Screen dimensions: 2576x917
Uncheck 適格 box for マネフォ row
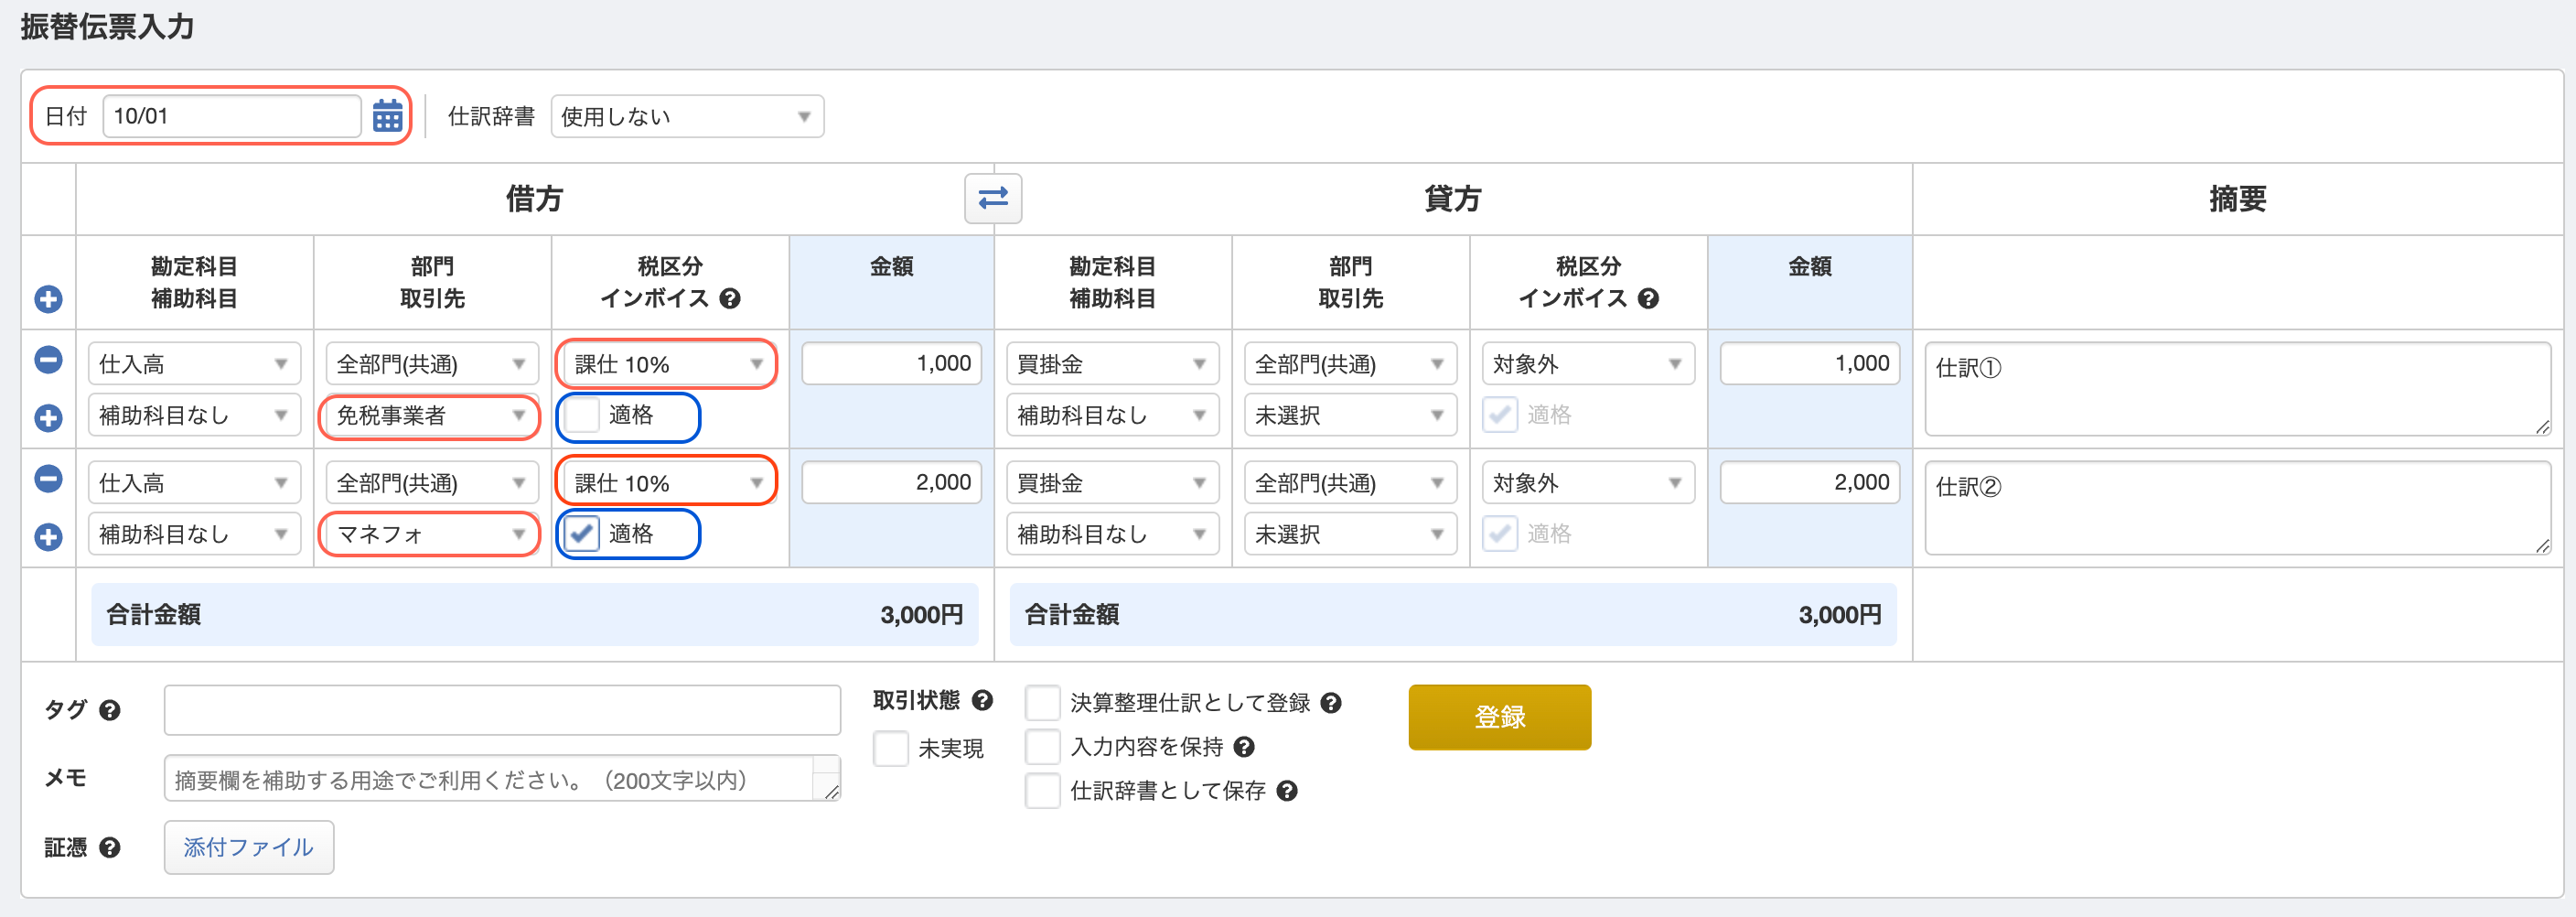coord(582,534)
